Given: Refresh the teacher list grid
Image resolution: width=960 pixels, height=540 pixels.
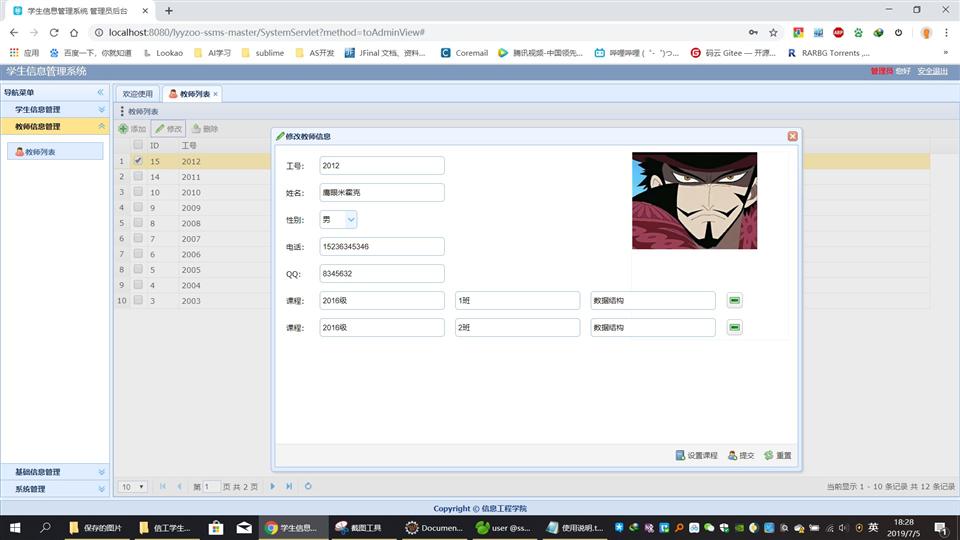Looking at the screenshot, I should click(x=308, y=486).
